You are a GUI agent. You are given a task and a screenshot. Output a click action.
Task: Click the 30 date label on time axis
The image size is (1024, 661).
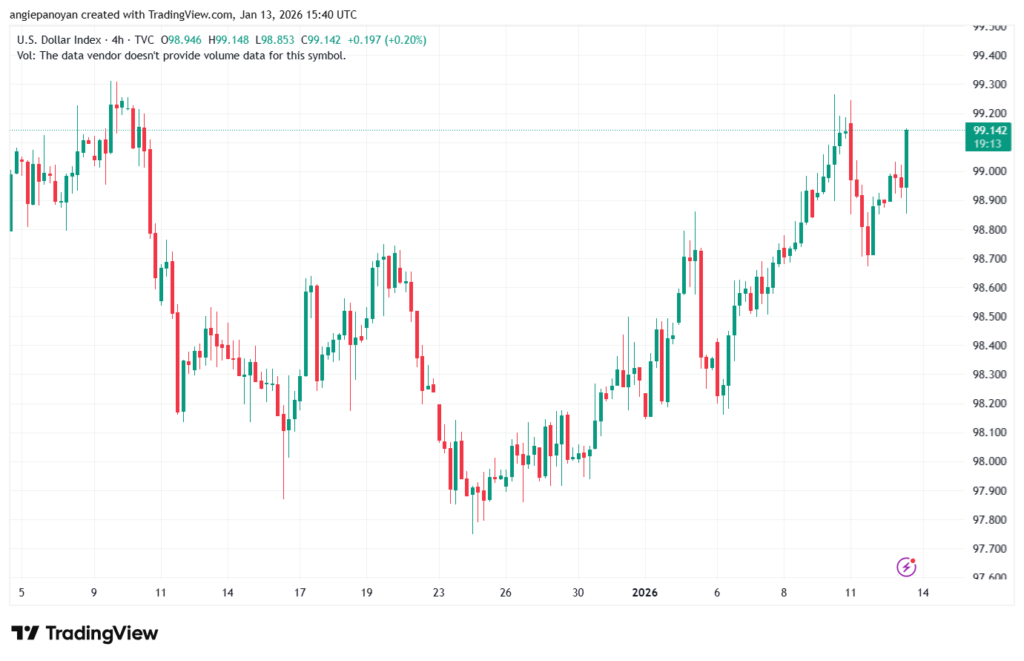pos(578,592)
